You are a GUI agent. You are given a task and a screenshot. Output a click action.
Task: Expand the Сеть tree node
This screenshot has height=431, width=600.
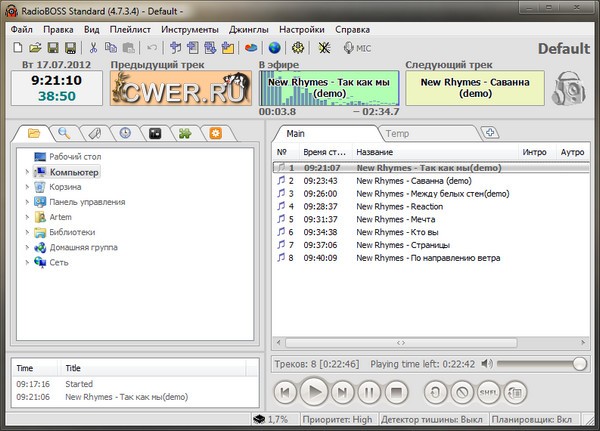(27, 262)
